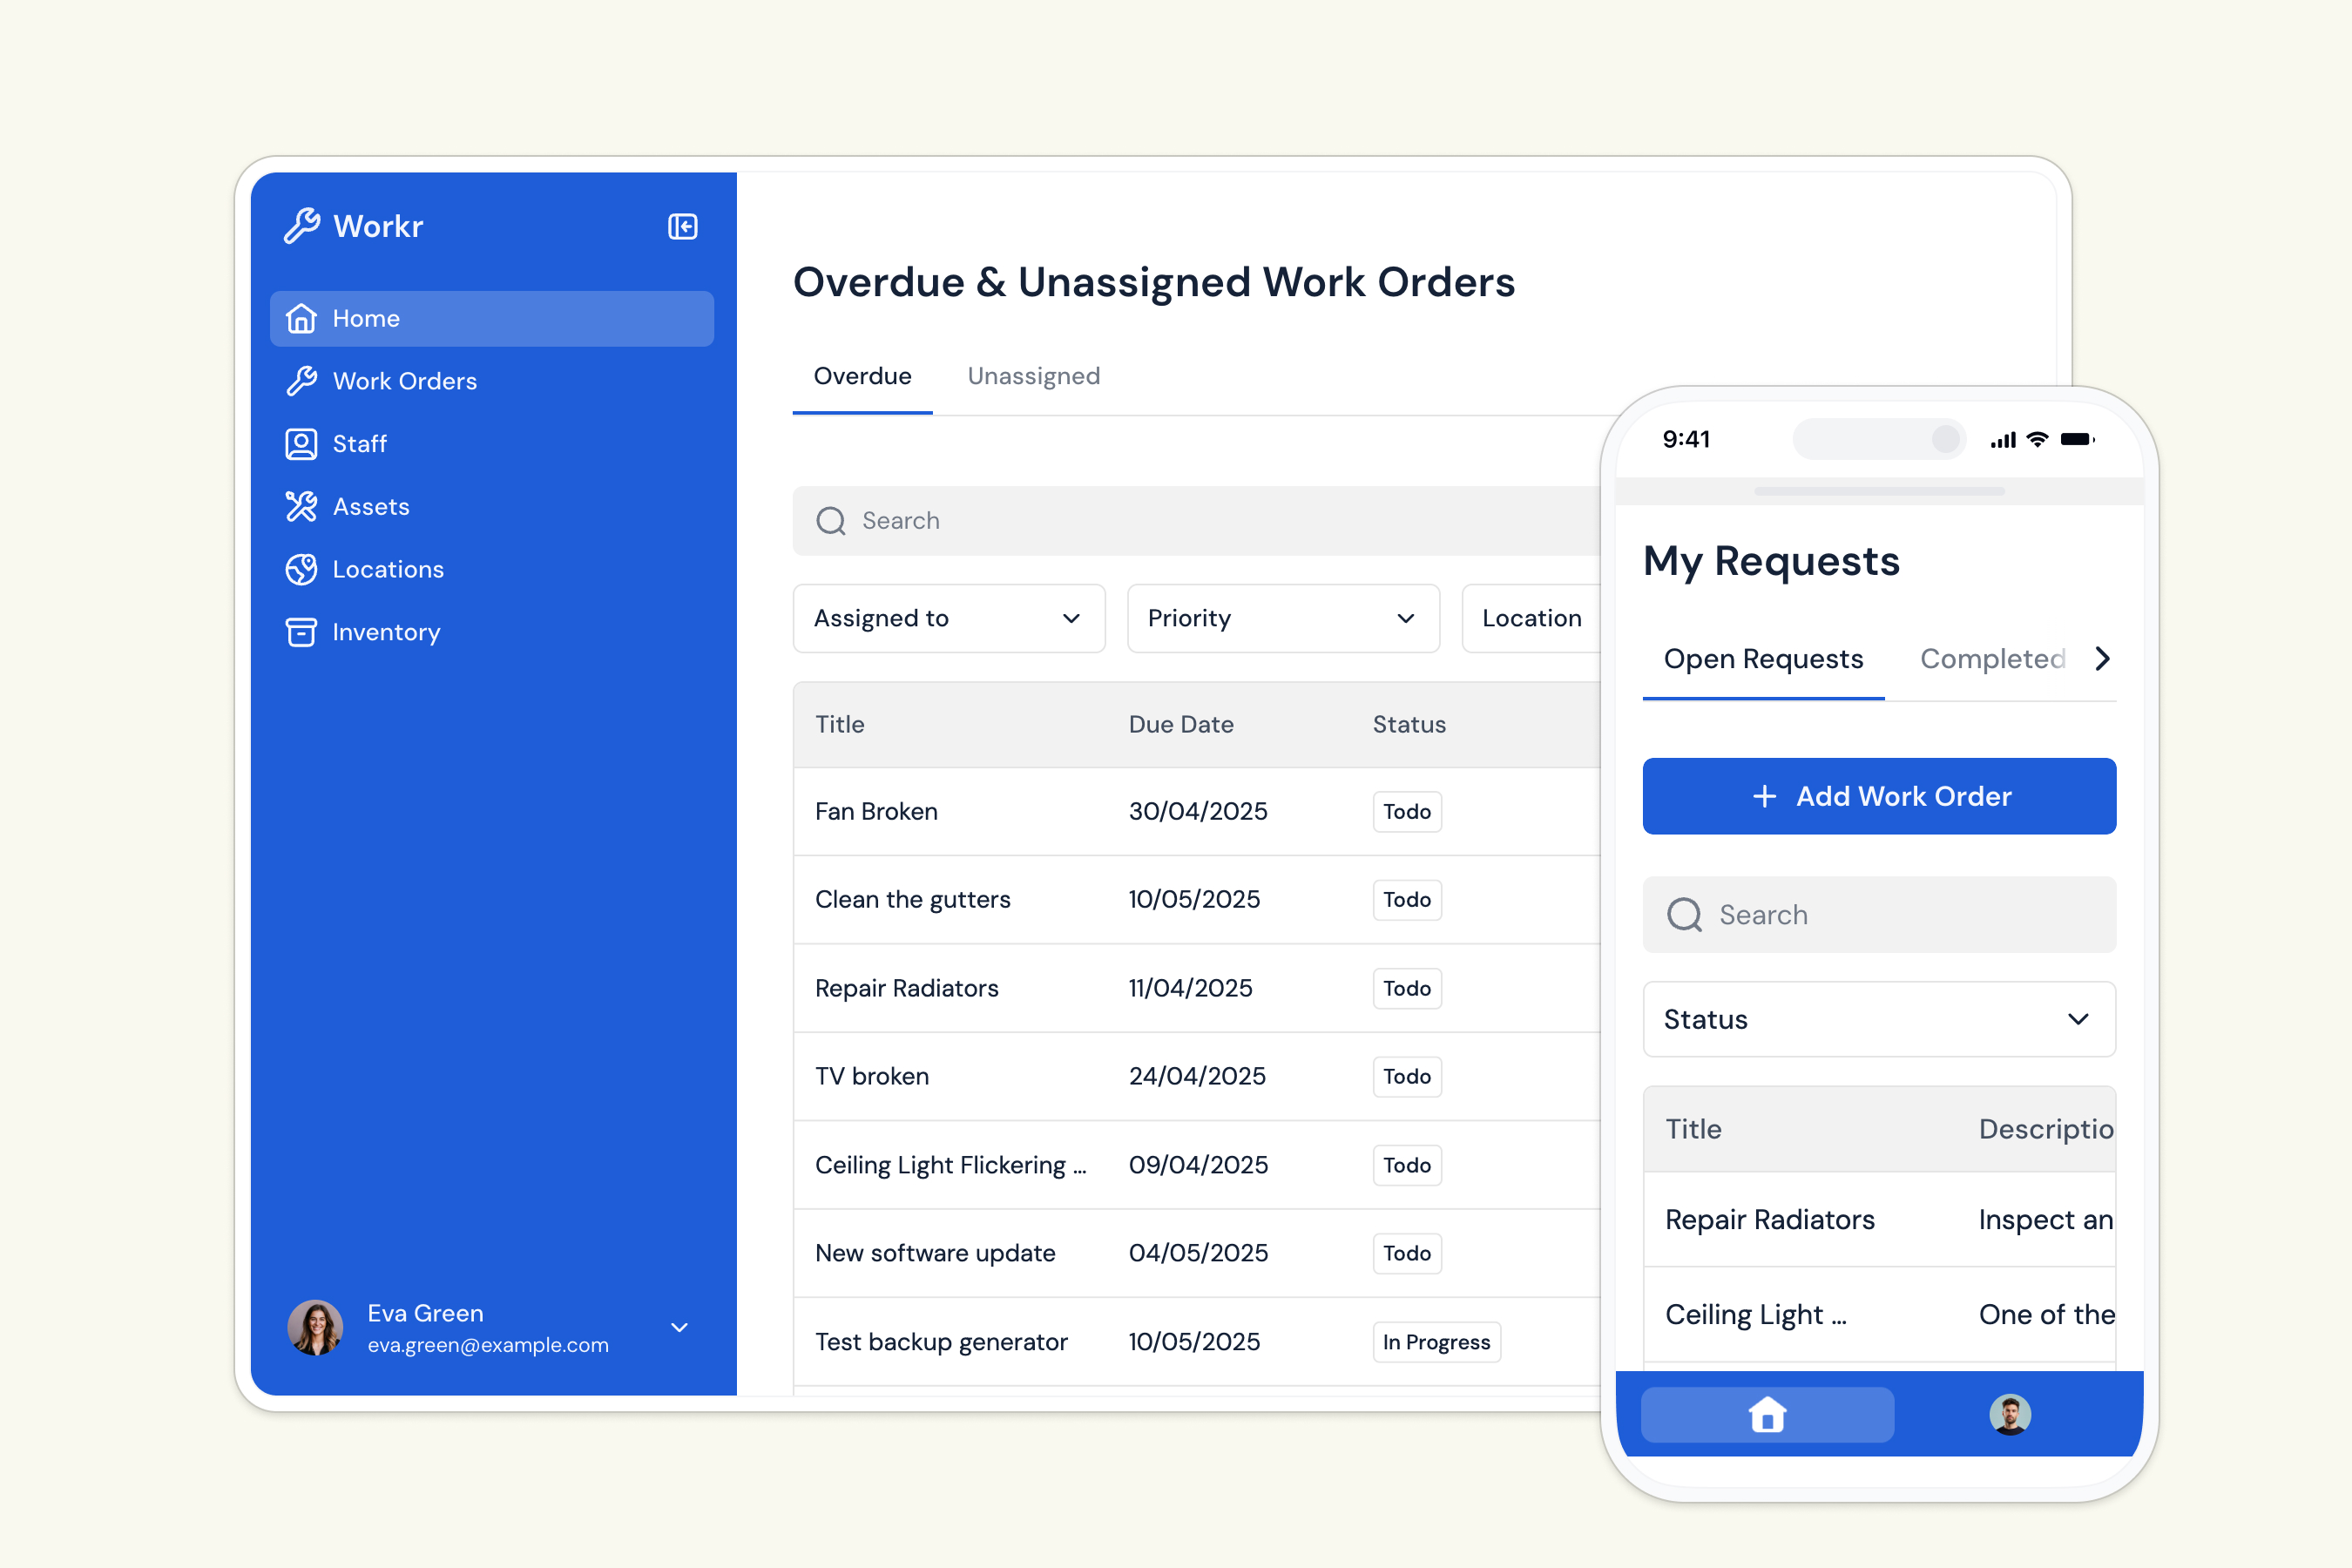
Task: Click the phone Title column header
Action: pyautogui.click(x=1693, y=1129)
